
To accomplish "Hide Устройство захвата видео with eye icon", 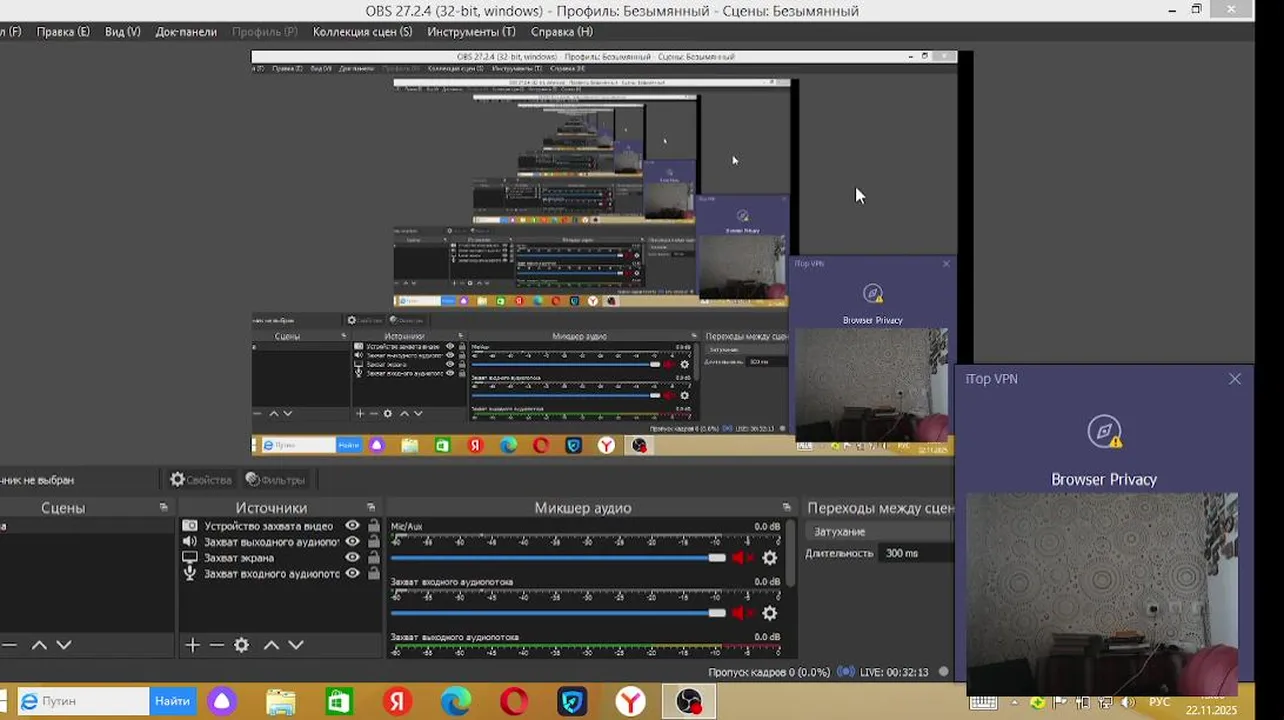I will [352, 526].
